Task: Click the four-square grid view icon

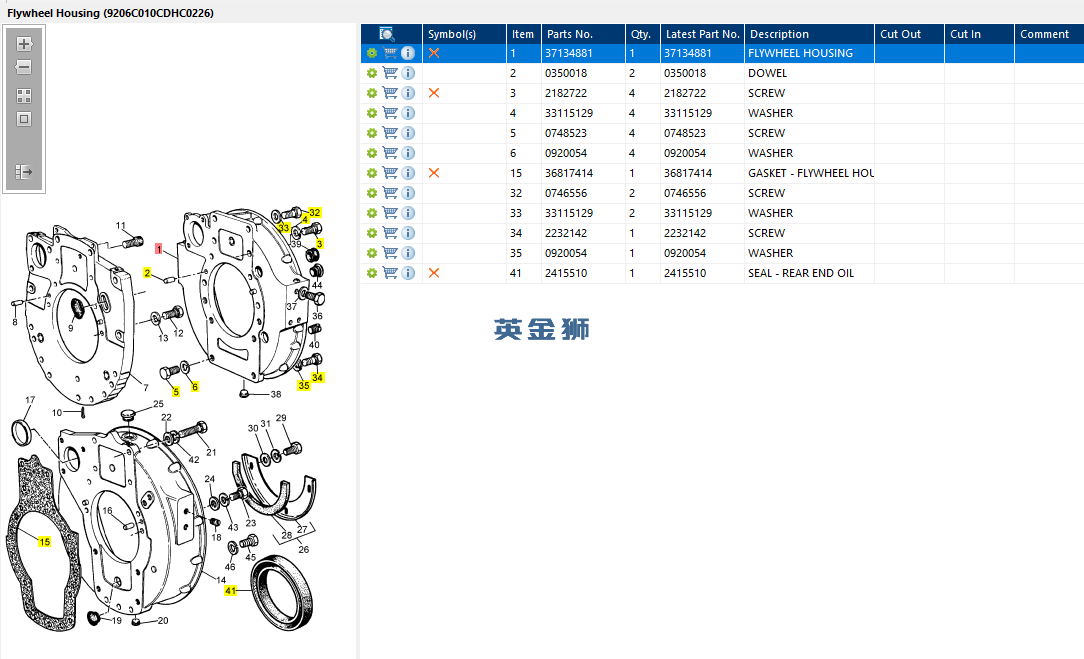Action: [24, 96]
